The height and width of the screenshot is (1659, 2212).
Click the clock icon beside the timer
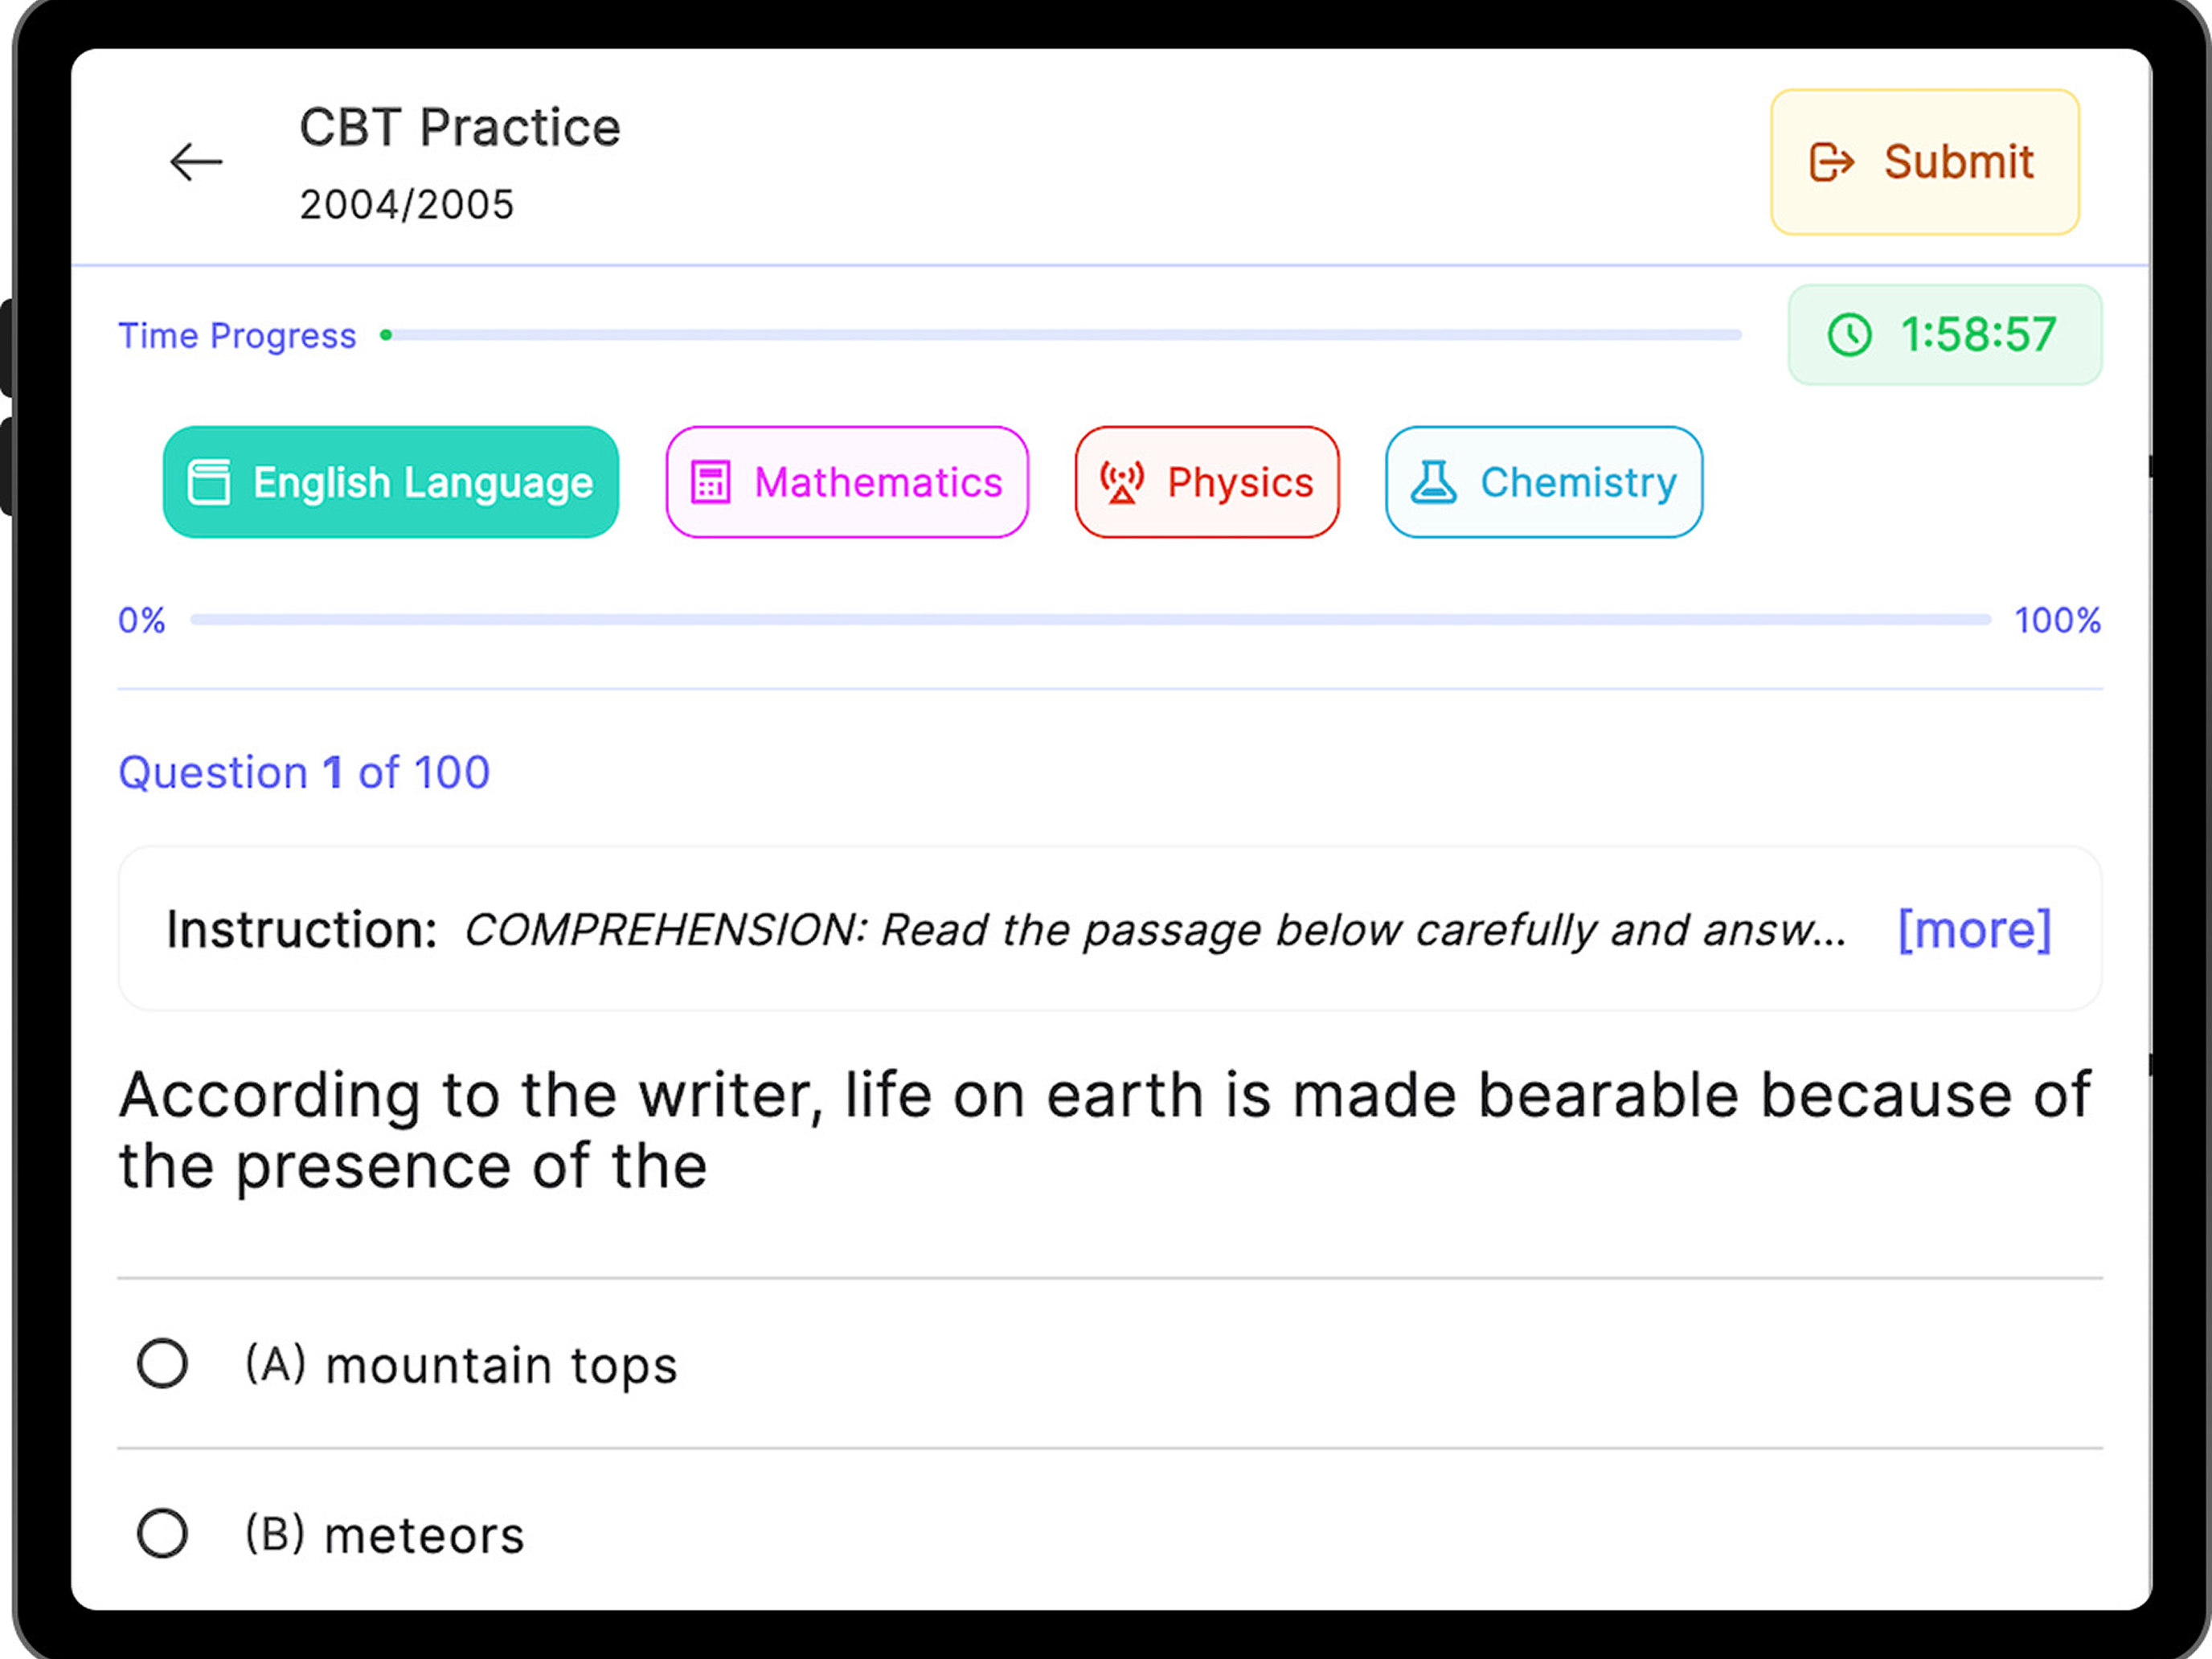click(x=1849, y=335)
